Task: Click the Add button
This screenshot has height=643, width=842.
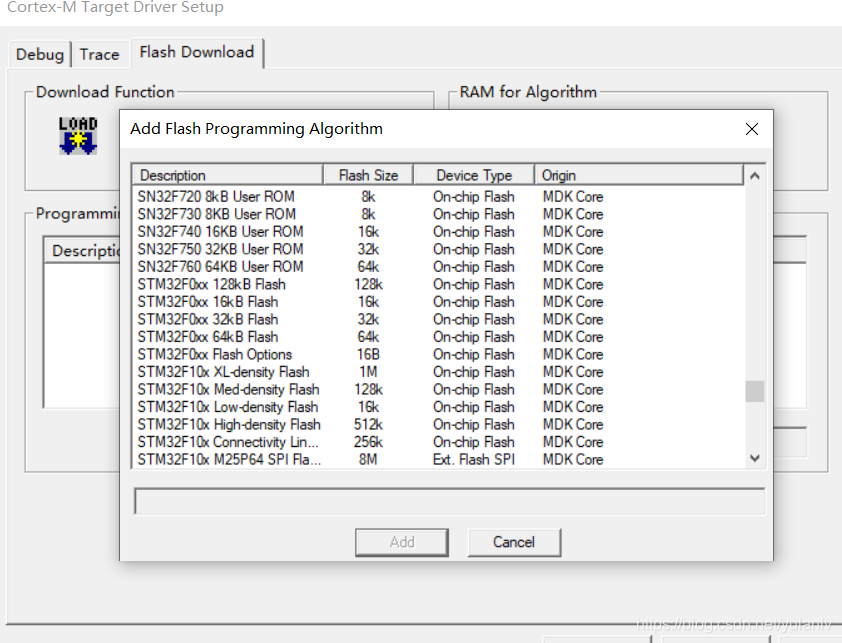Action: point(401,542)
